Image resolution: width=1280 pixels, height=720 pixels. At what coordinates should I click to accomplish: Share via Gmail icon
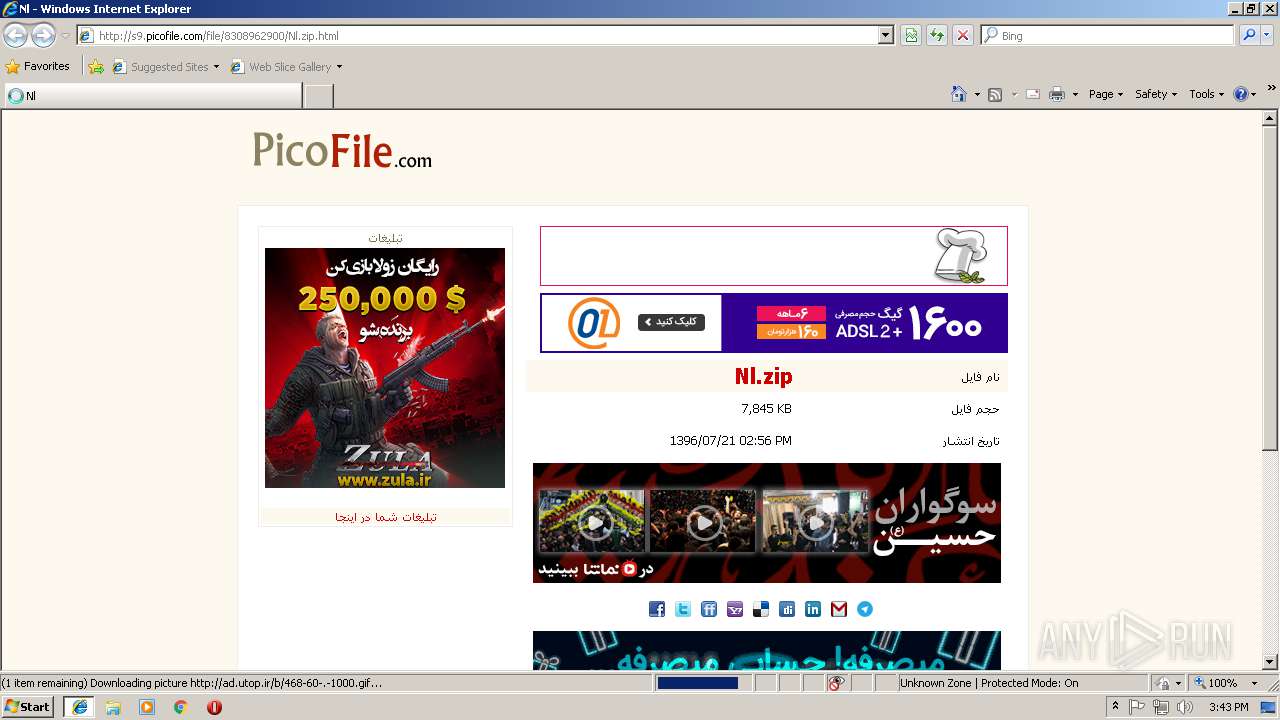point(839,609)
